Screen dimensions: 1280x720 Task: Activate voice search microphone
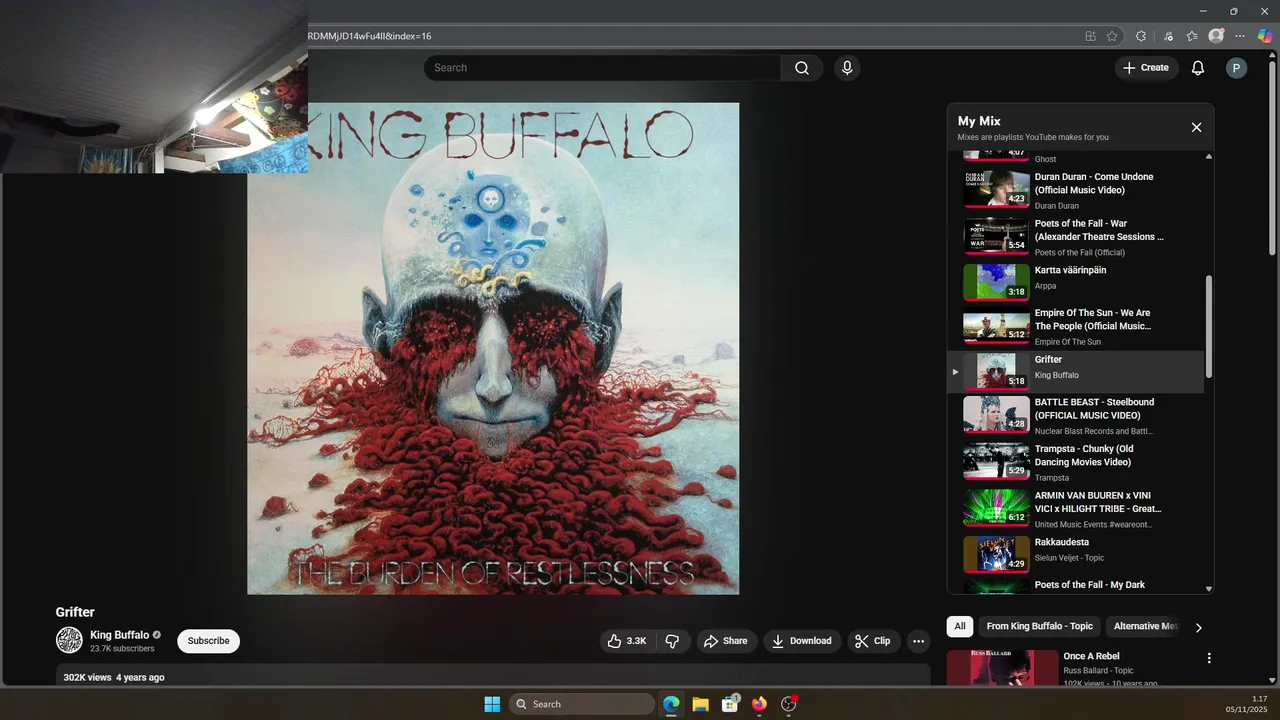coord(847,68)
